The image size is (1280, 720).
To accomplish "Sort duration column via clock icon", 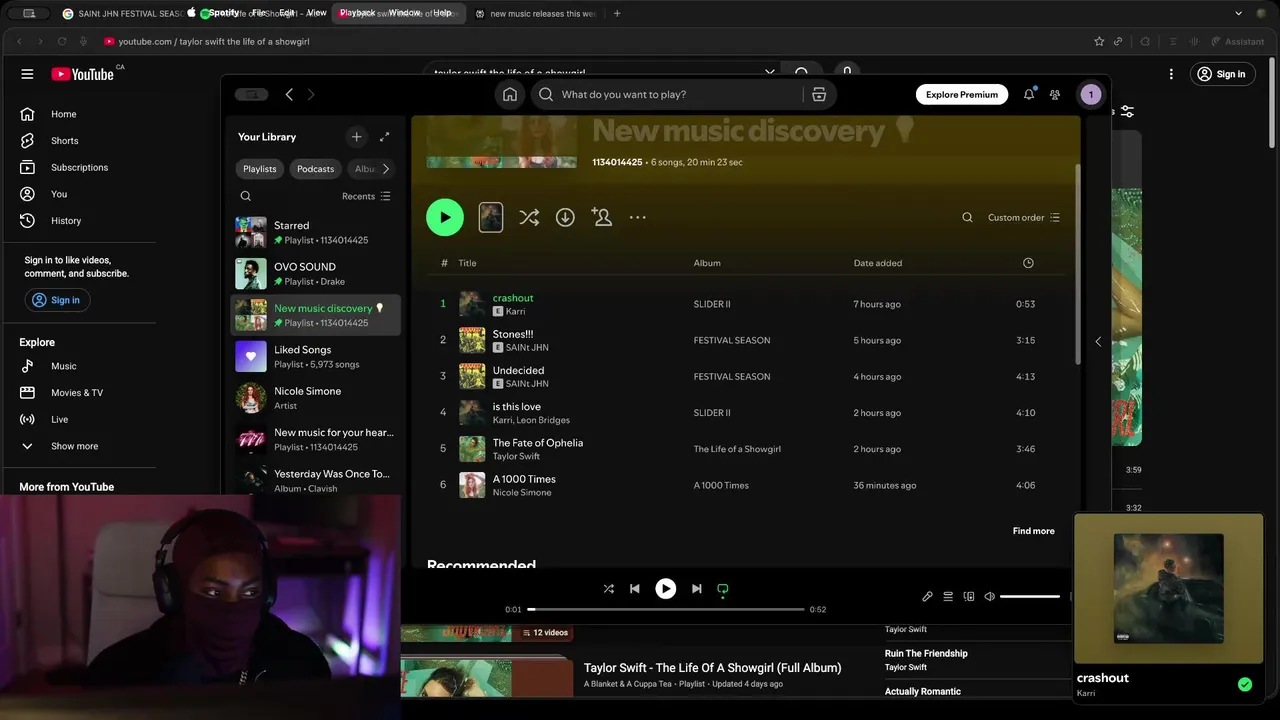I will 1028,263.
